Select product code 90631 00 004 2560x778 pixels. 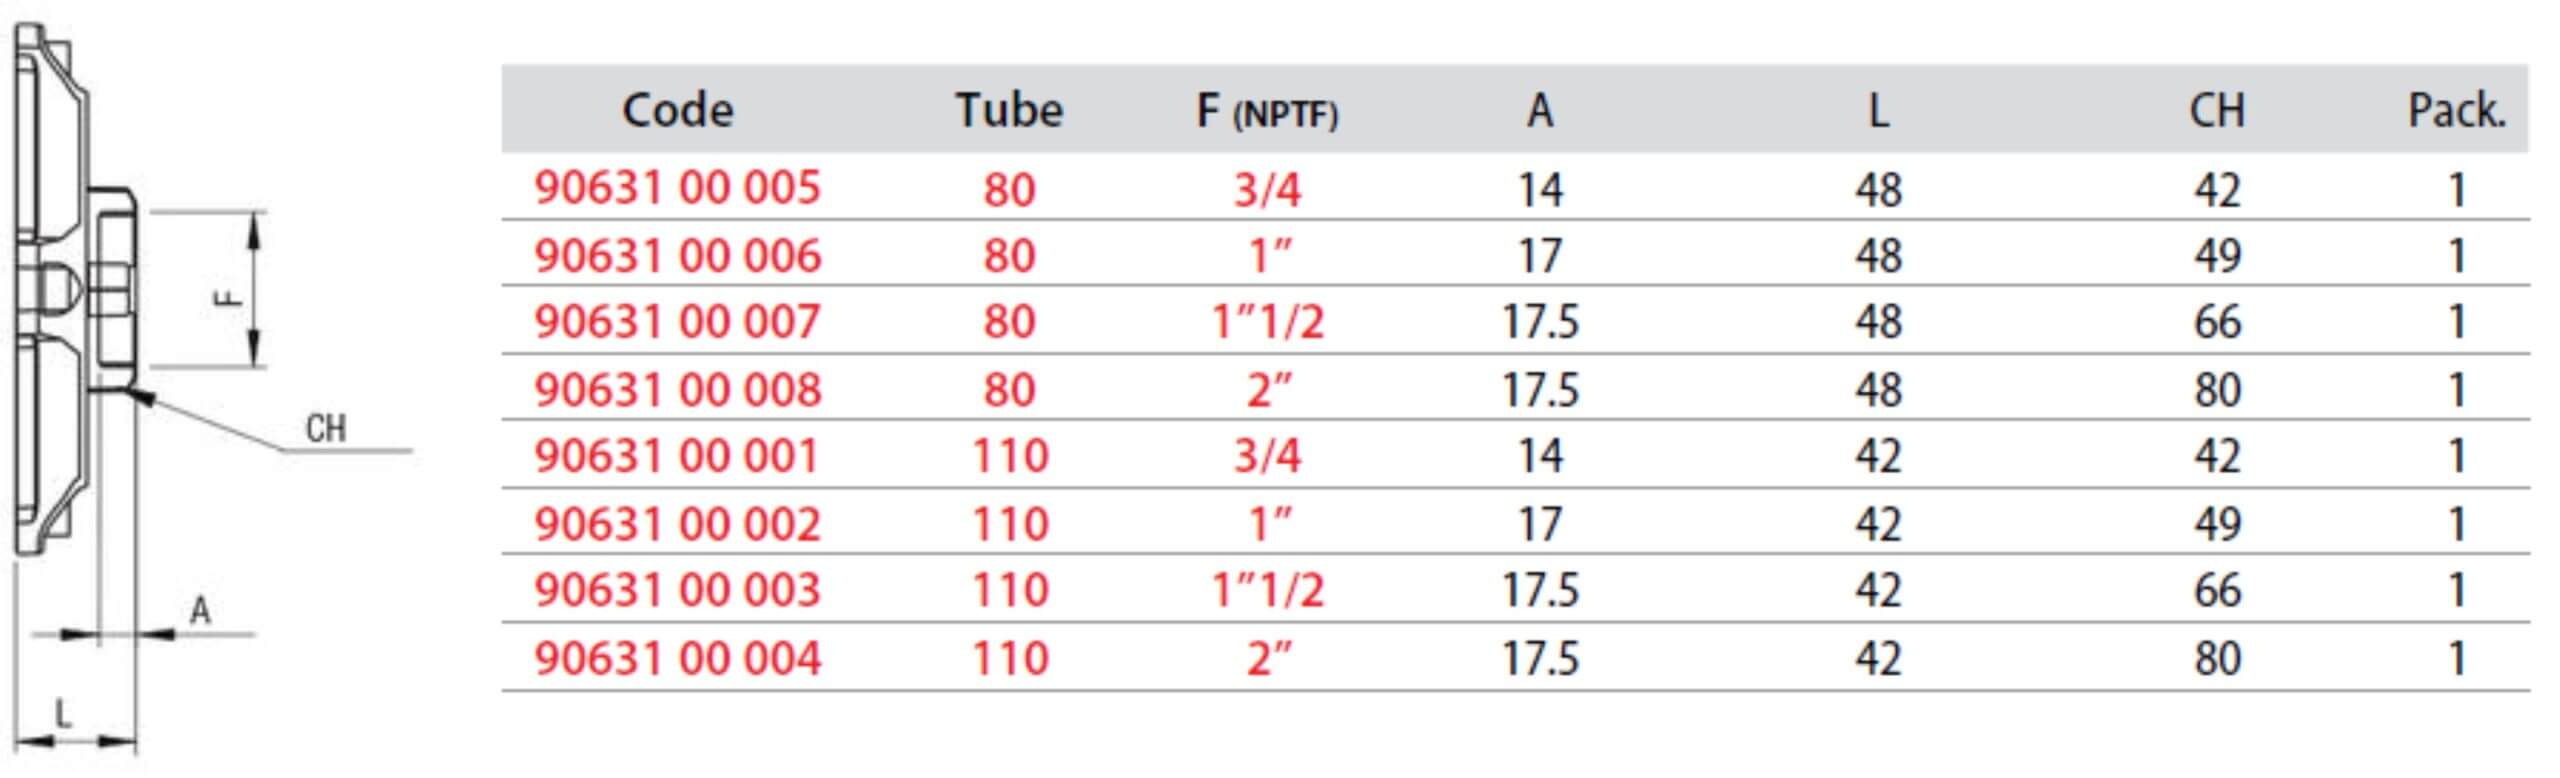pos(677,658)
